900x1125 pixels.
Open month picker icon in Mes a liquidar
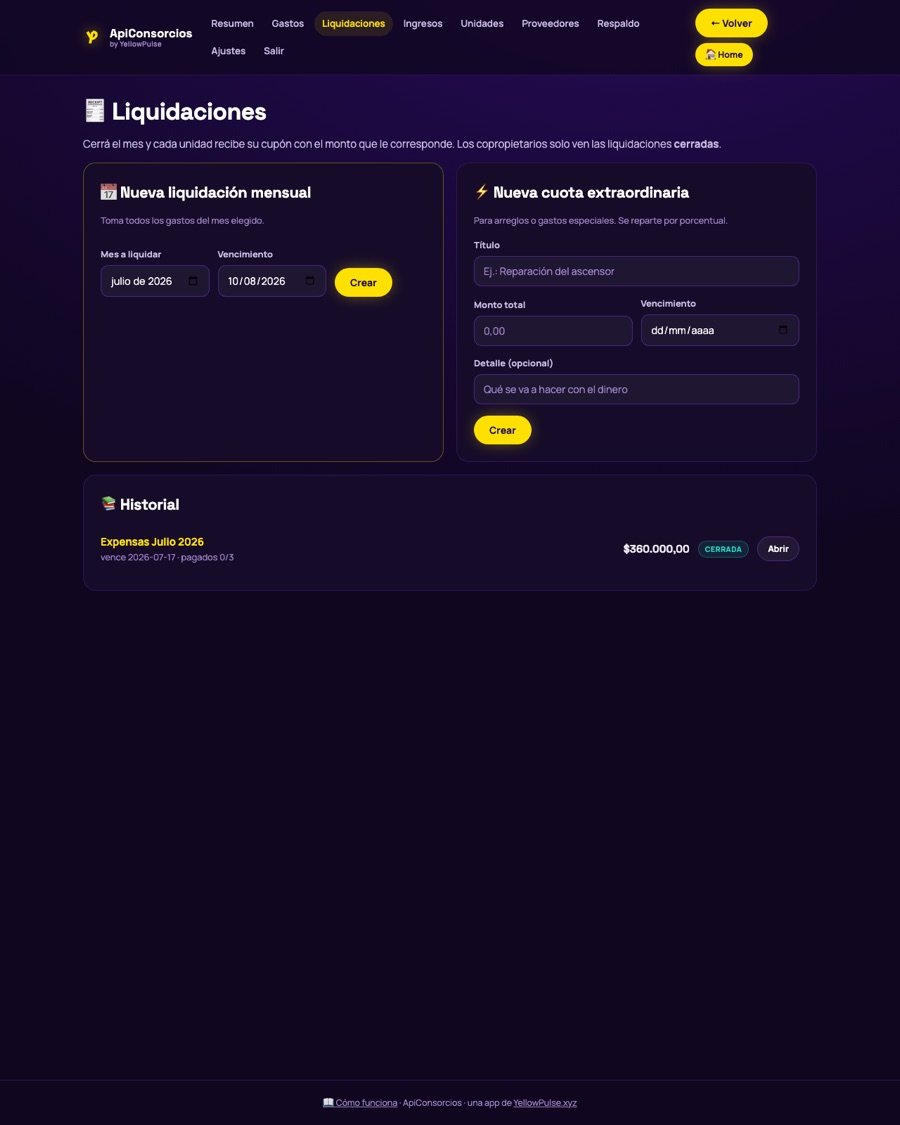point(193,281)
